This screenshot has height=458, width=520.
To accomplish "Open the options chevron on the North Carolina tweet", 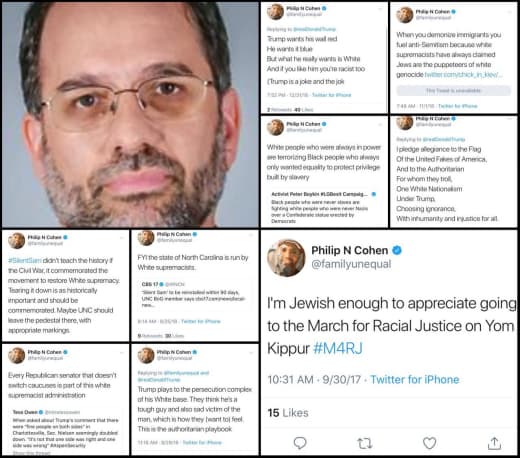I will [x=251, y=235].
